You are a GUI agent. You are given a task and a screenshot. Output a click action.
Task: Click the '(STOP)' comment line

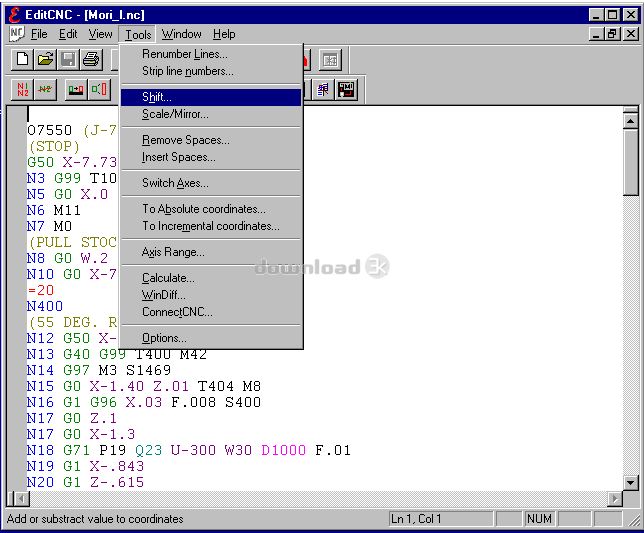pos(53,147)
